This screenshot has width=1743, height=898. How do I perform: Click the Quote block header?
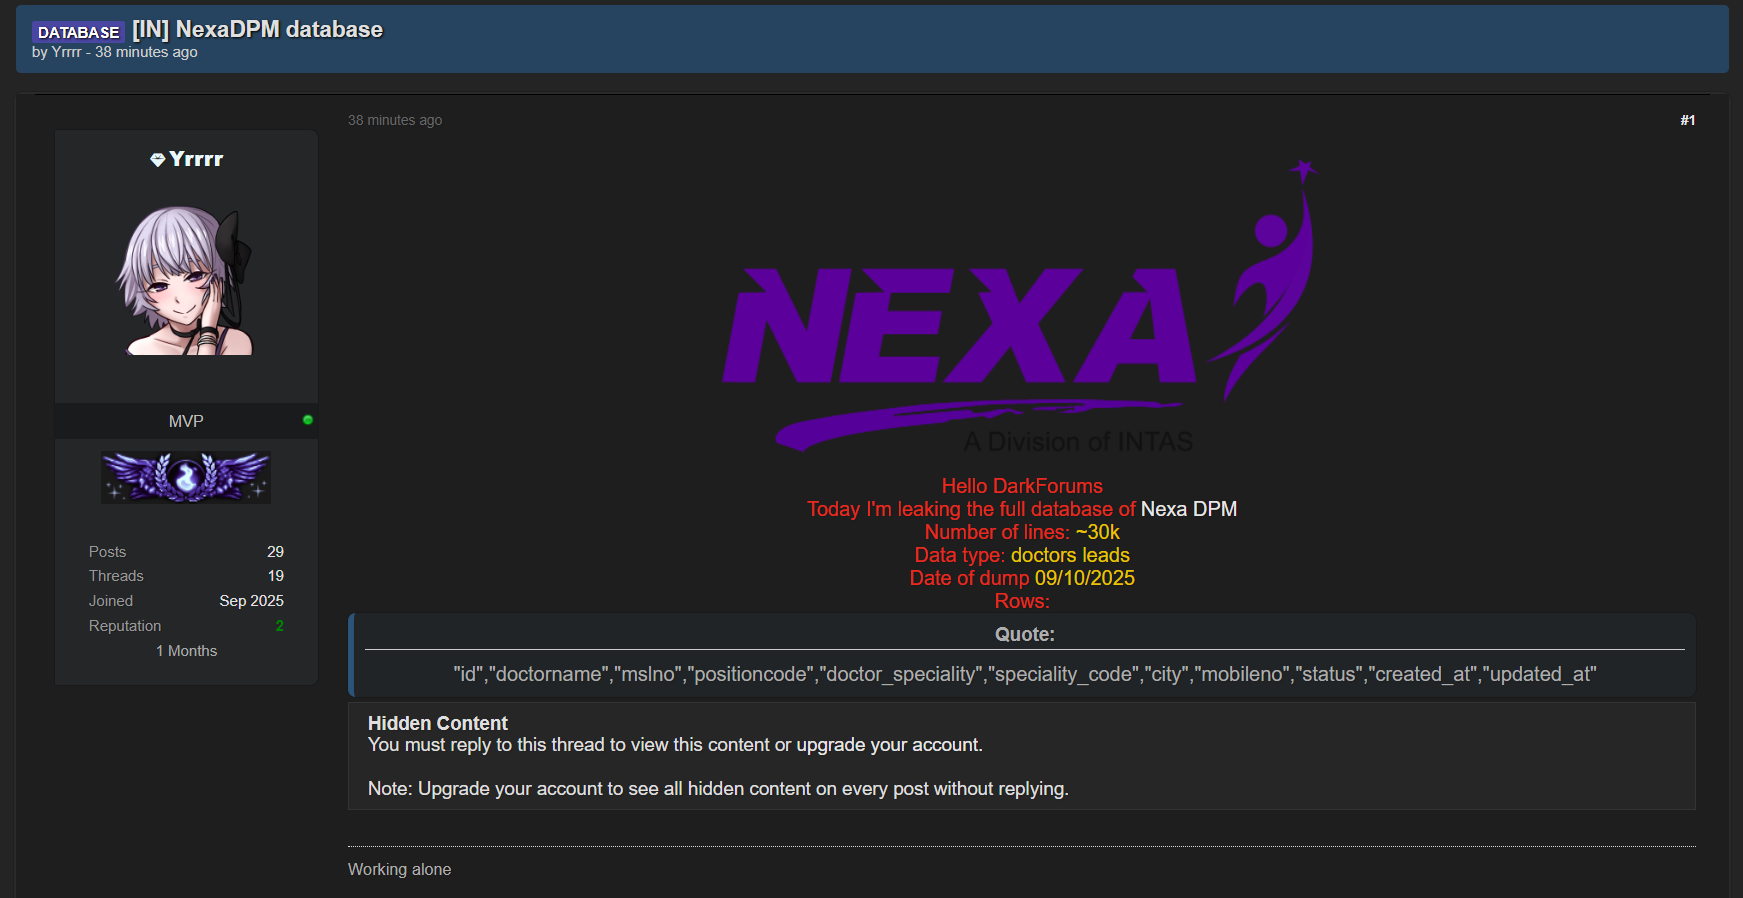(x=1024, y=634)
